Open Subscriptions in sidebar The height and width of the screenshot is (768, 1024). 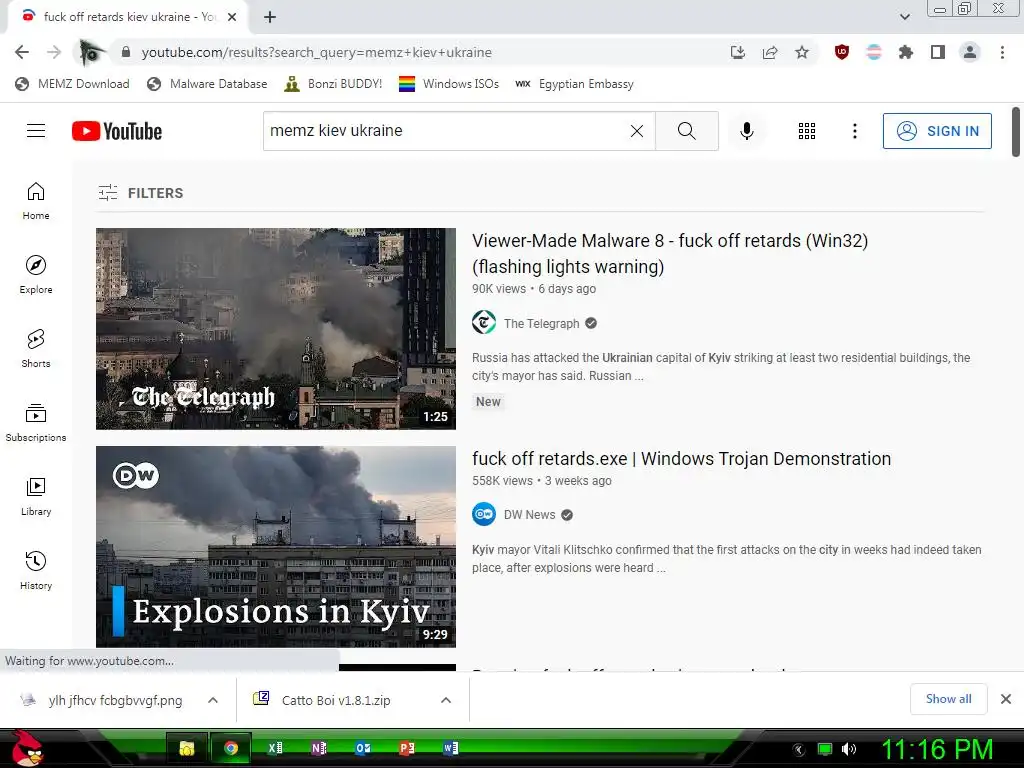pos(36,423)
